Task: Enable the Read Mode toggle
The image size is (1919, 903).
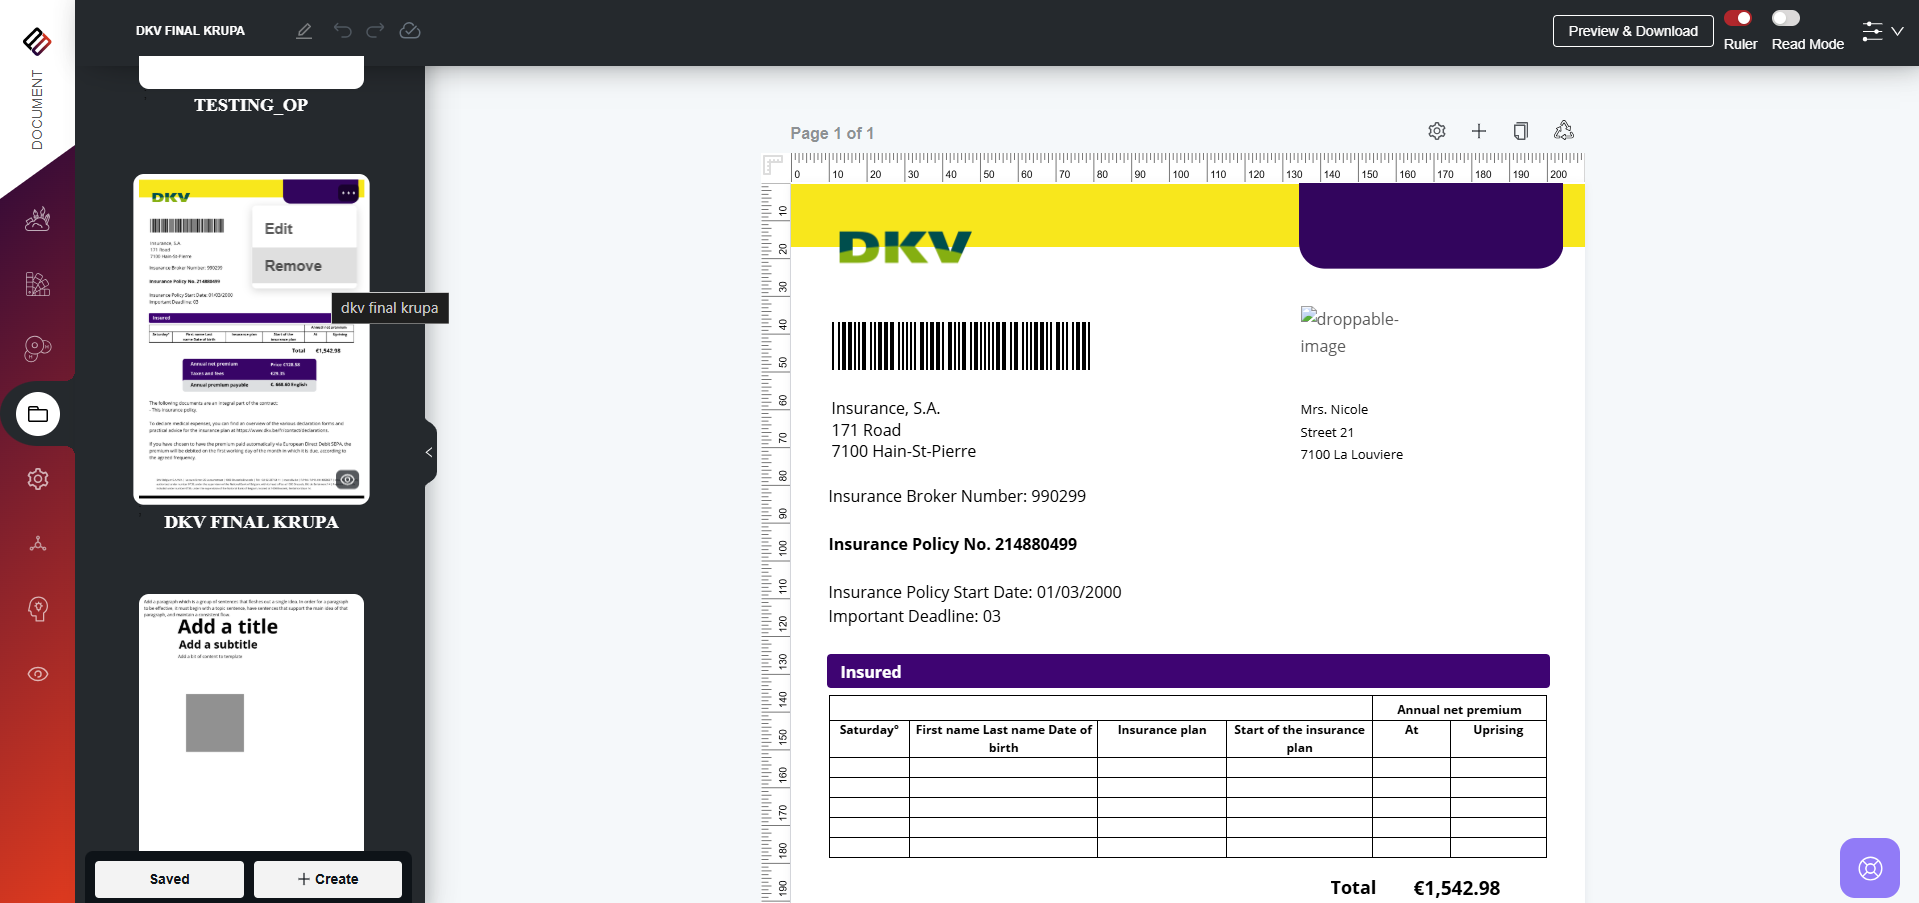Action: pos(1785,18)
